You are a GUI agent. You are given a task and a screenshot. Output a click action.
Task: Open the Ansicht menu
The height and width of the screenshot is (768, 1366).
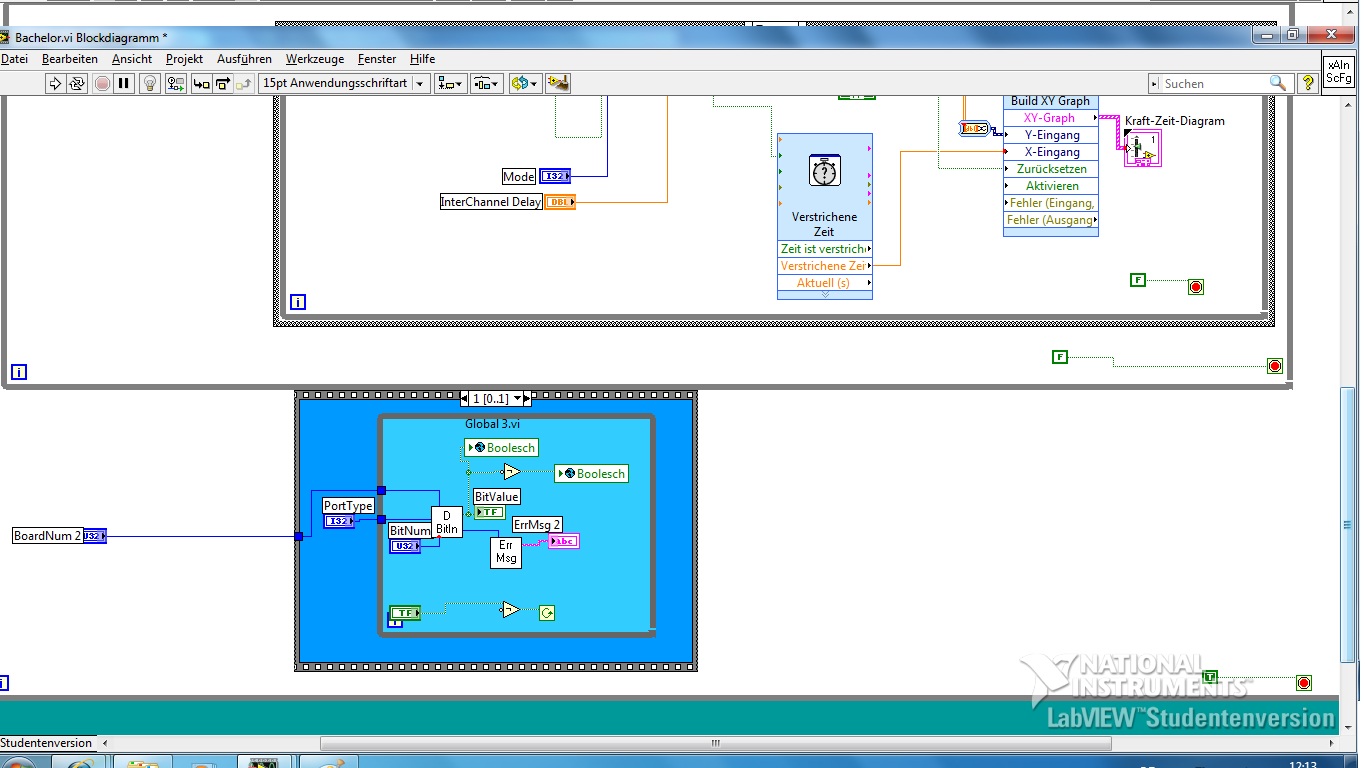click(x=132, y=59)
